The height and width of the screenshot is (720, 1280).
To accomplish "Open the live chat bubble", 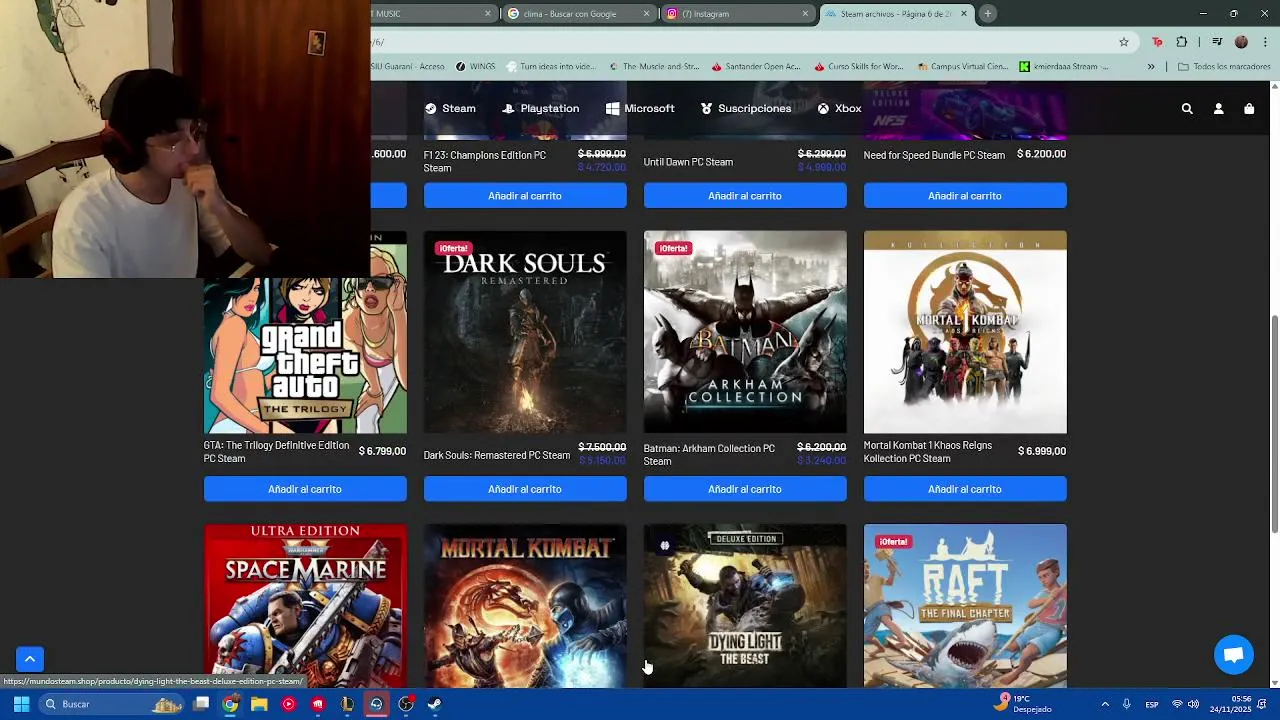I will [1233, 655].
